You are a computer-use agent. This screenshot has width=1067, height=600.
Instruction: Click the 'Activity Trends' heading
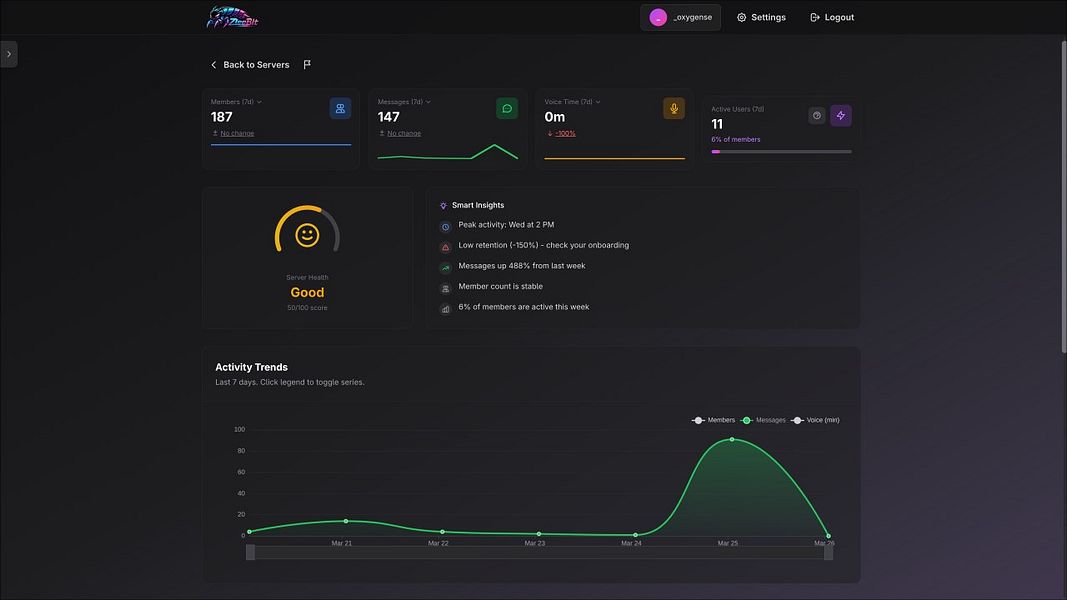251,367
